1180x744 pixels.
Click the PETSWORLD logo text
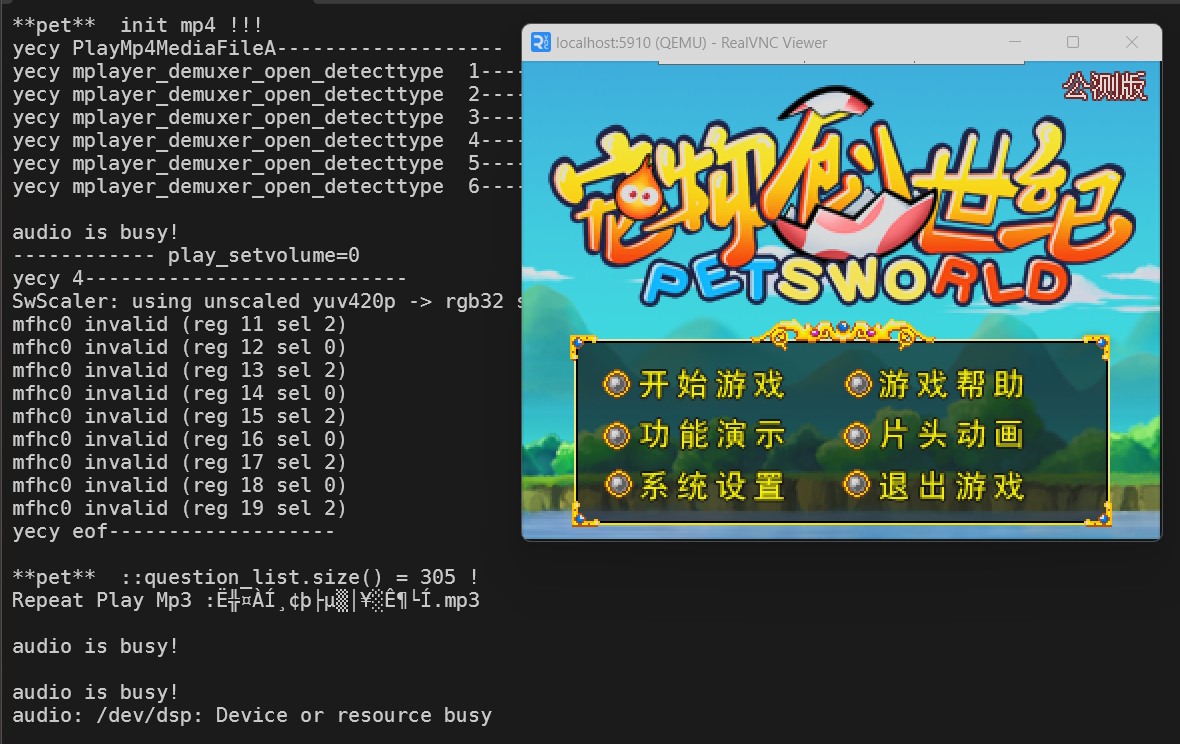pos(856,281)
